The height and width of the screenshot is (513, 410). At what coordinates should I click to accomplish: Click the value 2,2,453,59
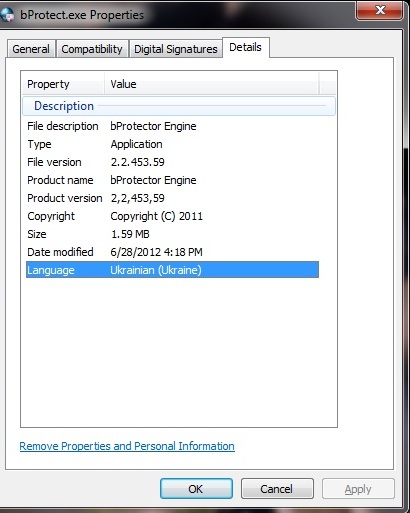point(137,198)
